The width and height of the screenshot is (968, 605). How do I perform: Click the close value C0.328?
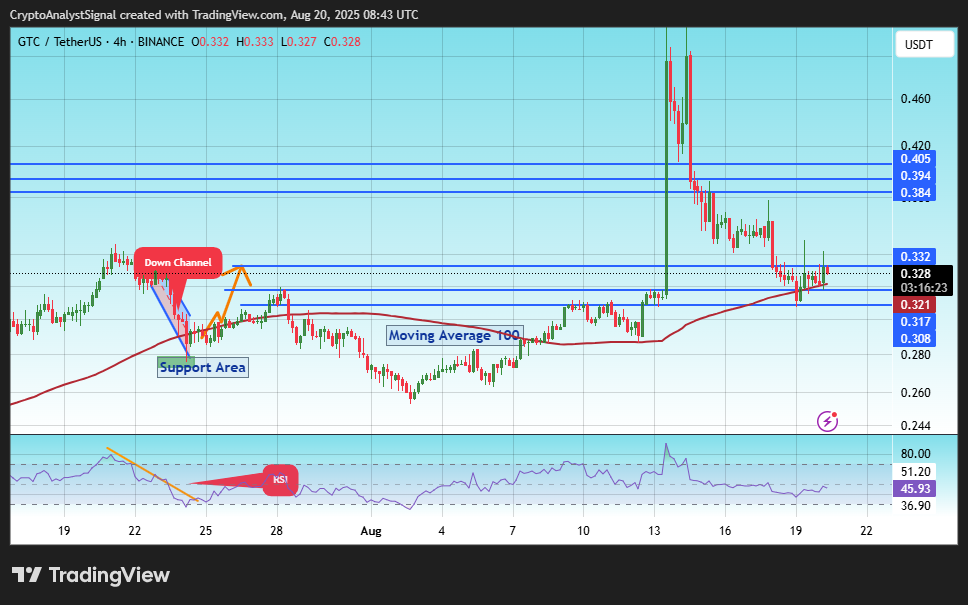point(342,42)
